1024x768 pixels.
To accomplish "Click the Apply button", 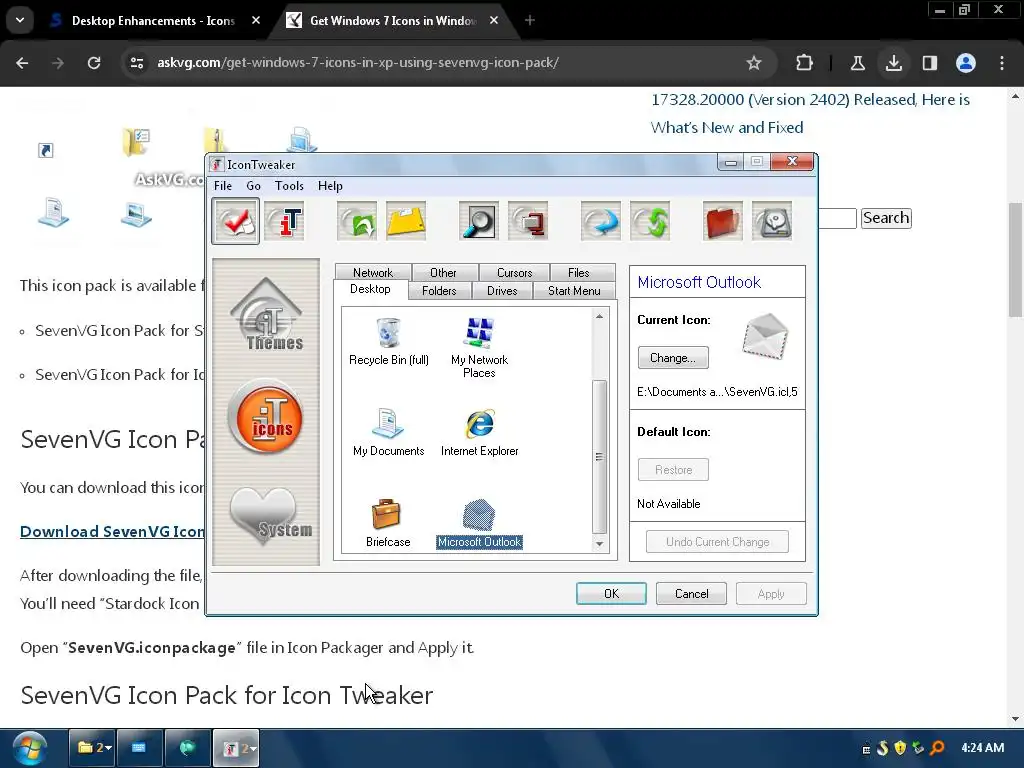I will tap(771, 594).
